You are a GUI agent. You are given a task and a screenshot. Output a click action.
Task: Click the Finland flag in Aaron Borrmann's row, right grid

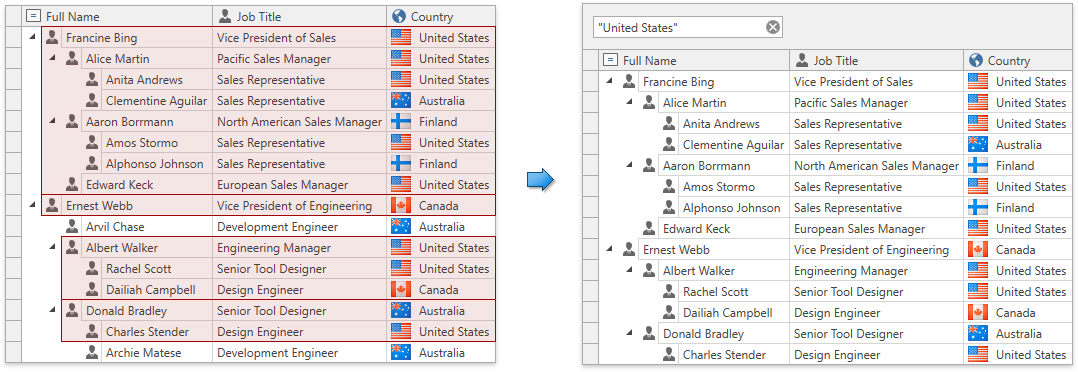(978, 166)
